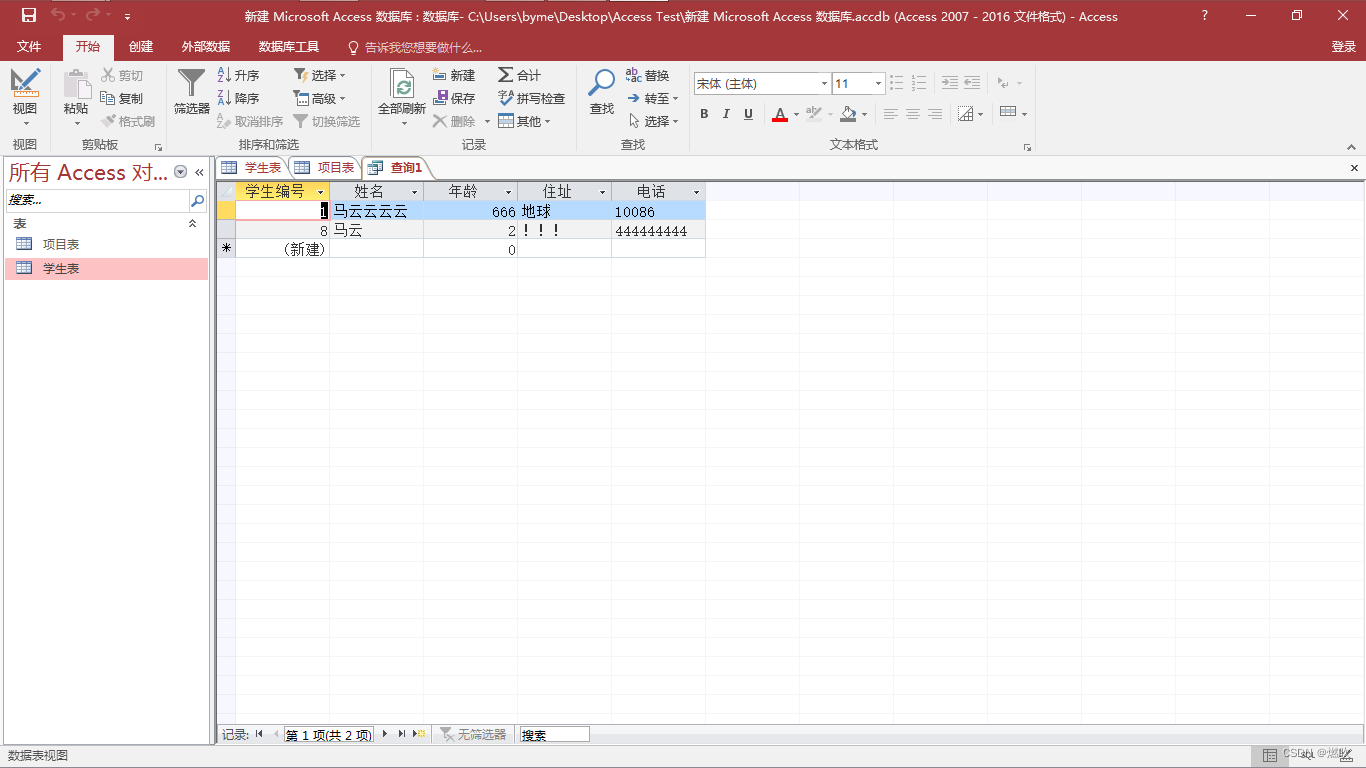Toggle italic formatting
Image resolution: width=1366 pixels, height=768 pixels.
(x=726, y=114)
